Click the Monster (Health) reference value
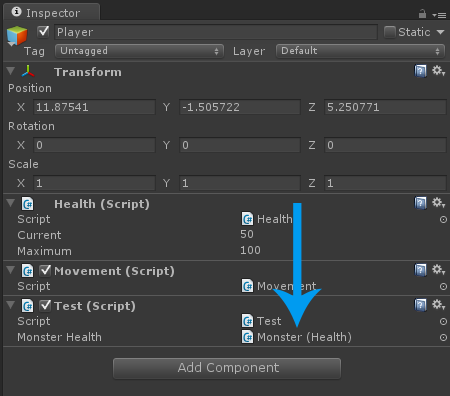 pyautogui.click(x=296, y=337)
